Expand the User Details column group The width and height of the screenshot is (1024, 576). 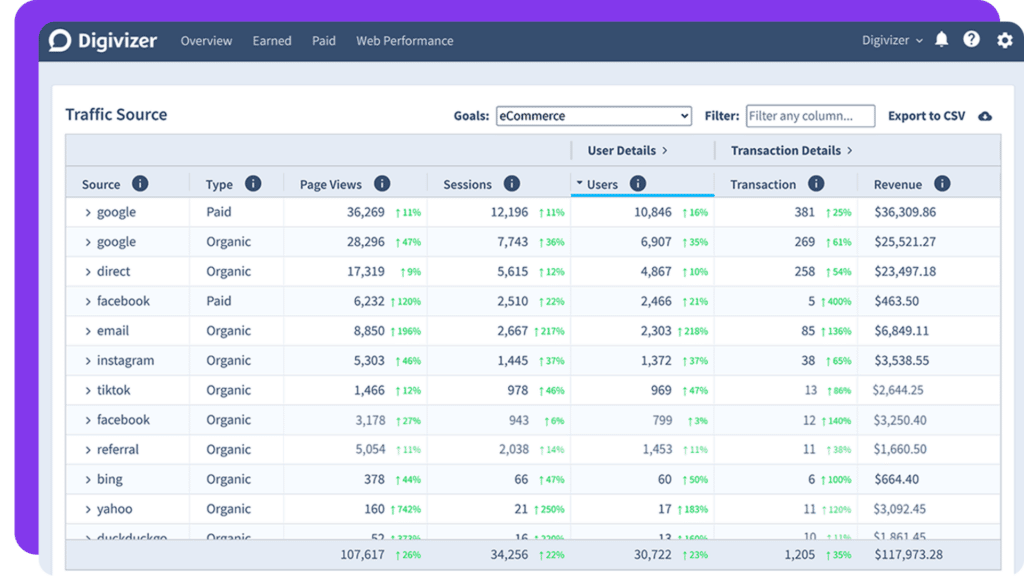tap(627, 151)
